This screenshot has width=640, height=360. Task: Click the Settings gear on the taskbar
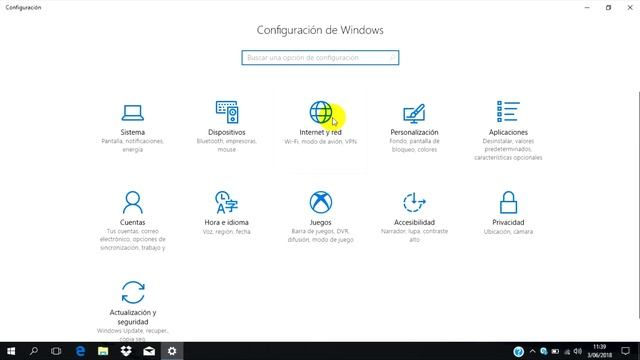(x=172, y=351)
